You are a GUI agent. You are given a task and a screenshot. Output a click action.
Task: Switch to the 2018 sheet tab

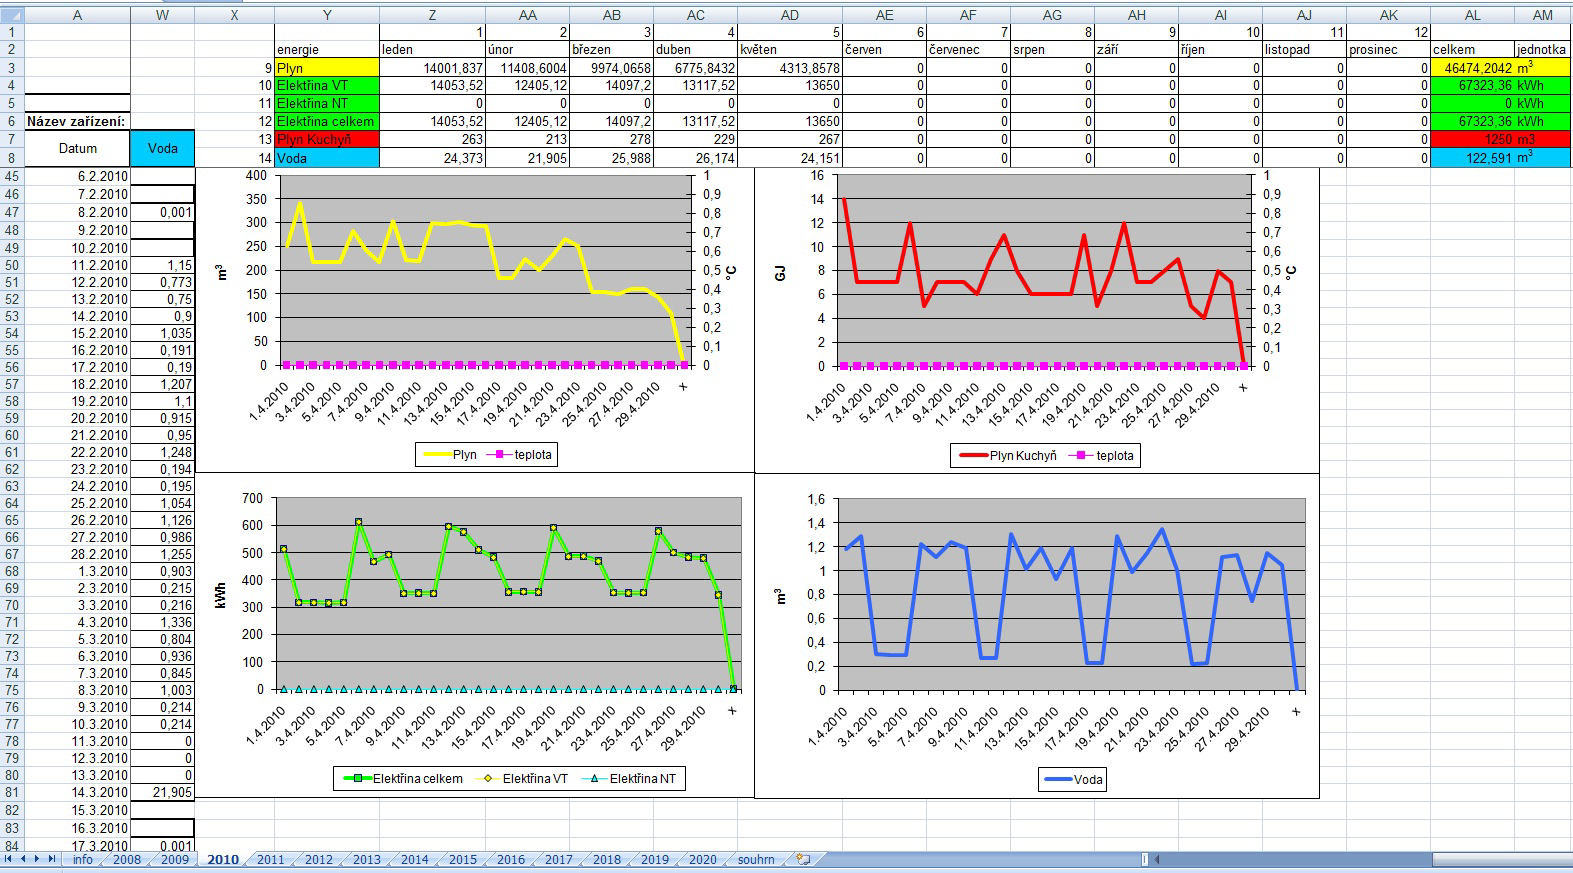click(x=607, y=859)
